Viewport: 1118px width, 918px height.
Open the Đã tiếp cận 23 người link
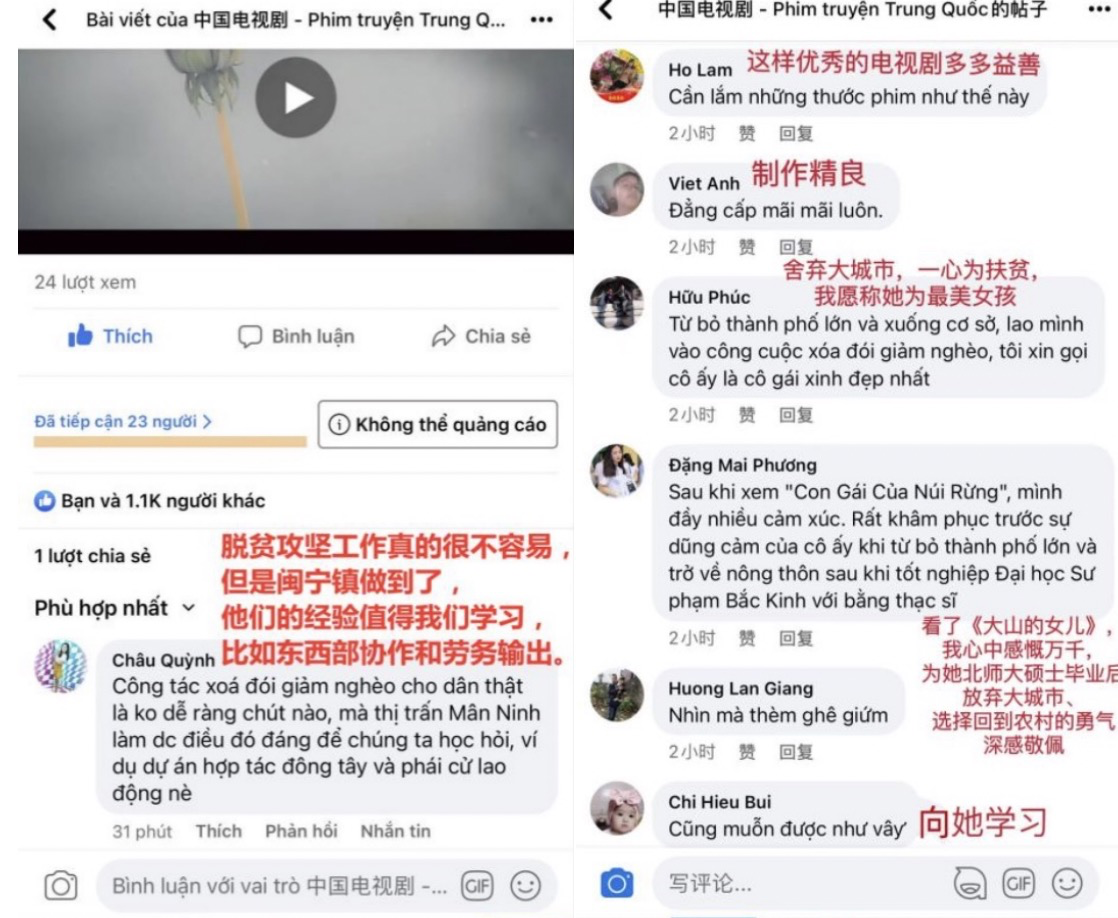[x=123, y=421]
